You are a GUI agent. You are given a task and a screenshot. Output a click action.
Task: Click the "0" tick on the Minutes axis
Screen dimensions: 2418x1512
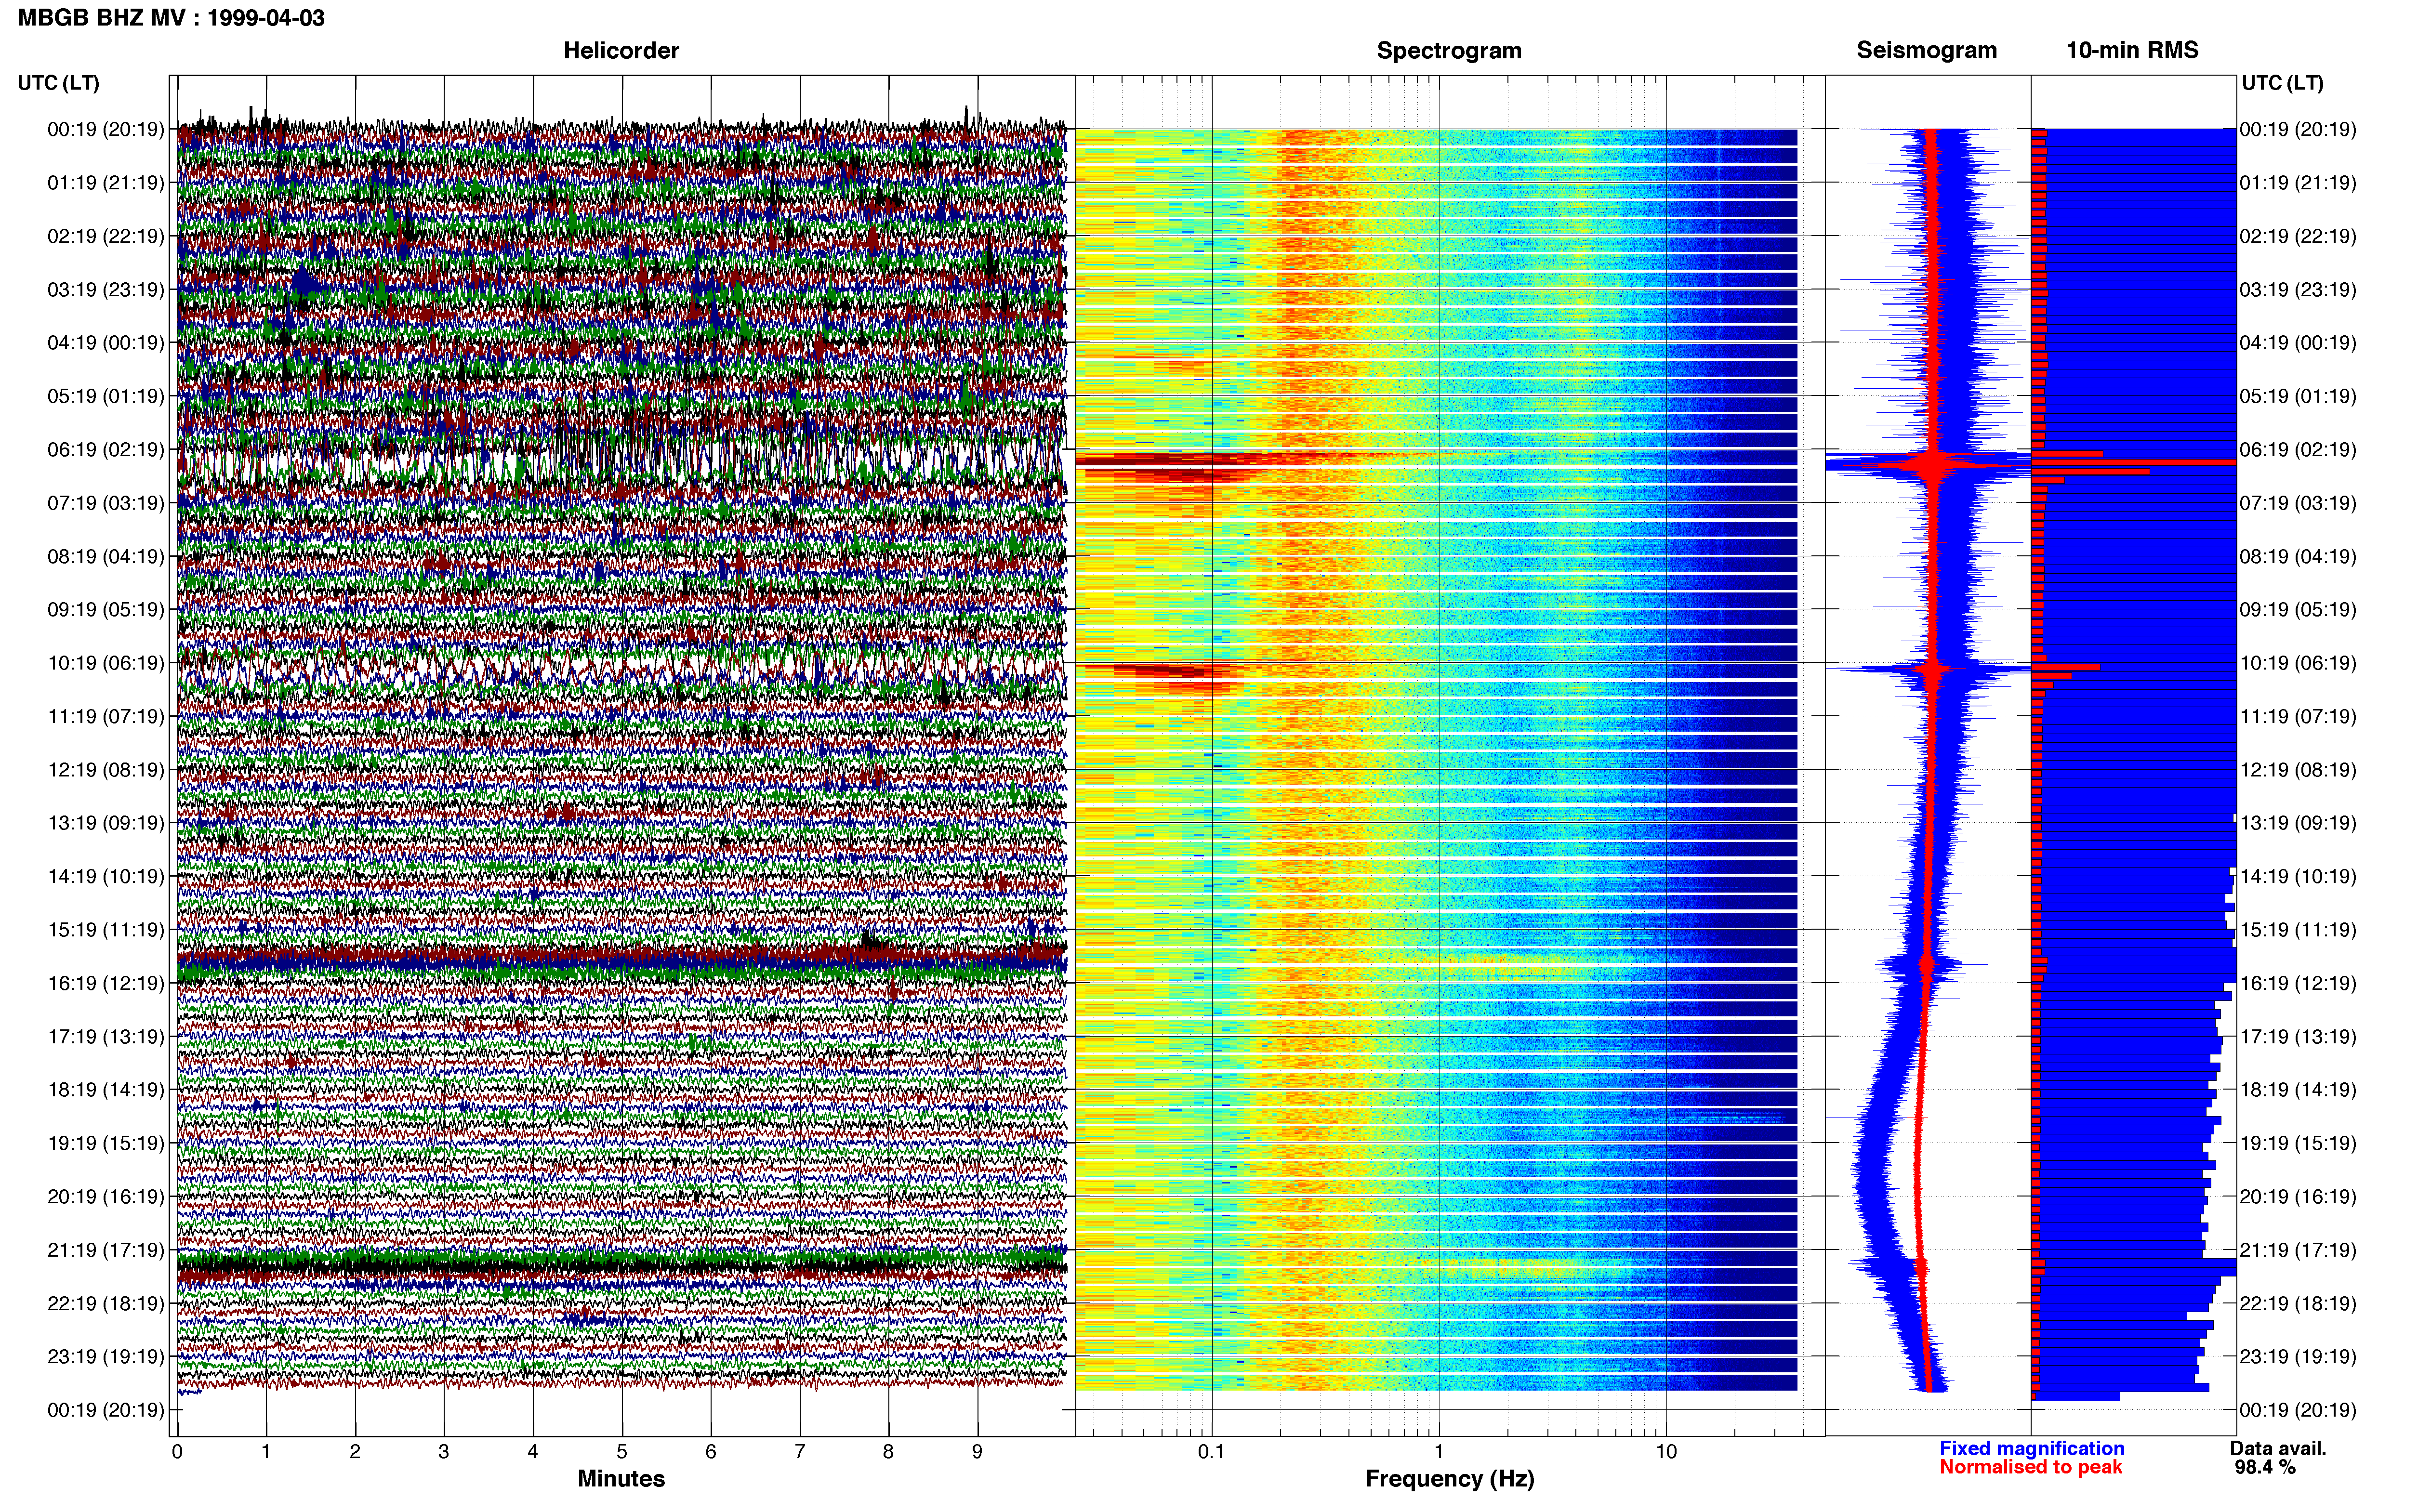[177, 1452]
